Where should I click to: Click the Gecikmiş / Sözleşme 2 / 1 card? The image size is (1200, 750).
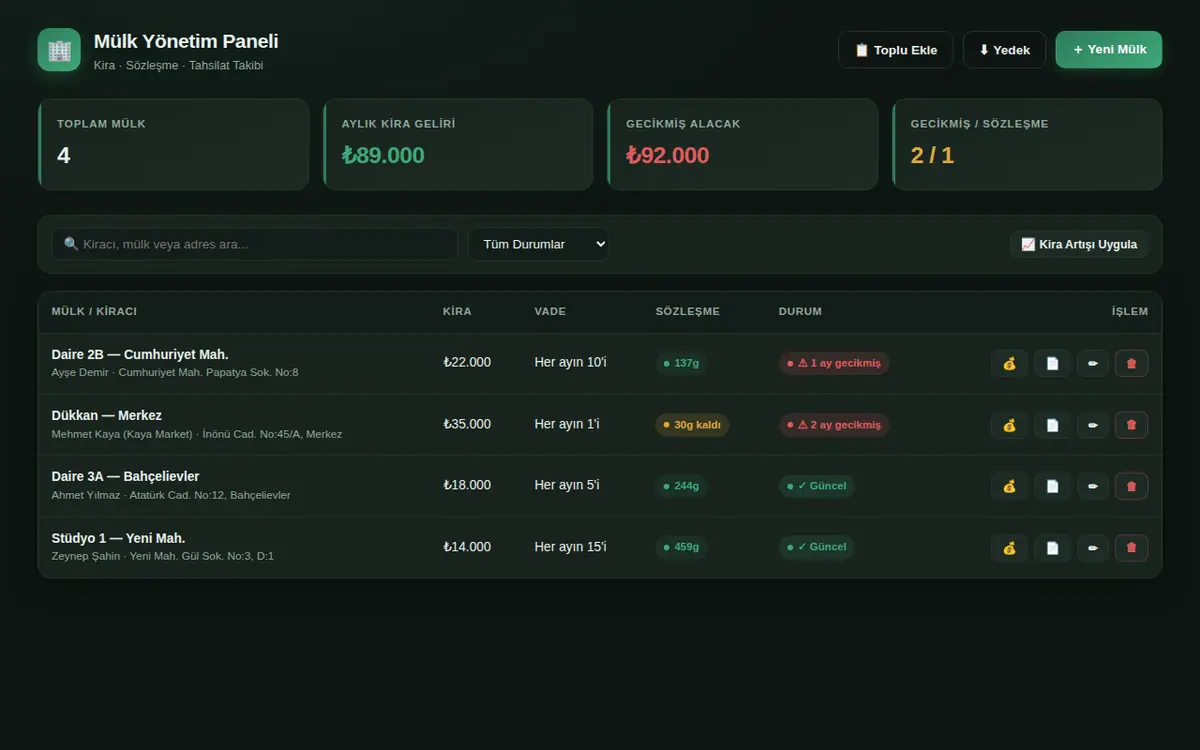1027,144
